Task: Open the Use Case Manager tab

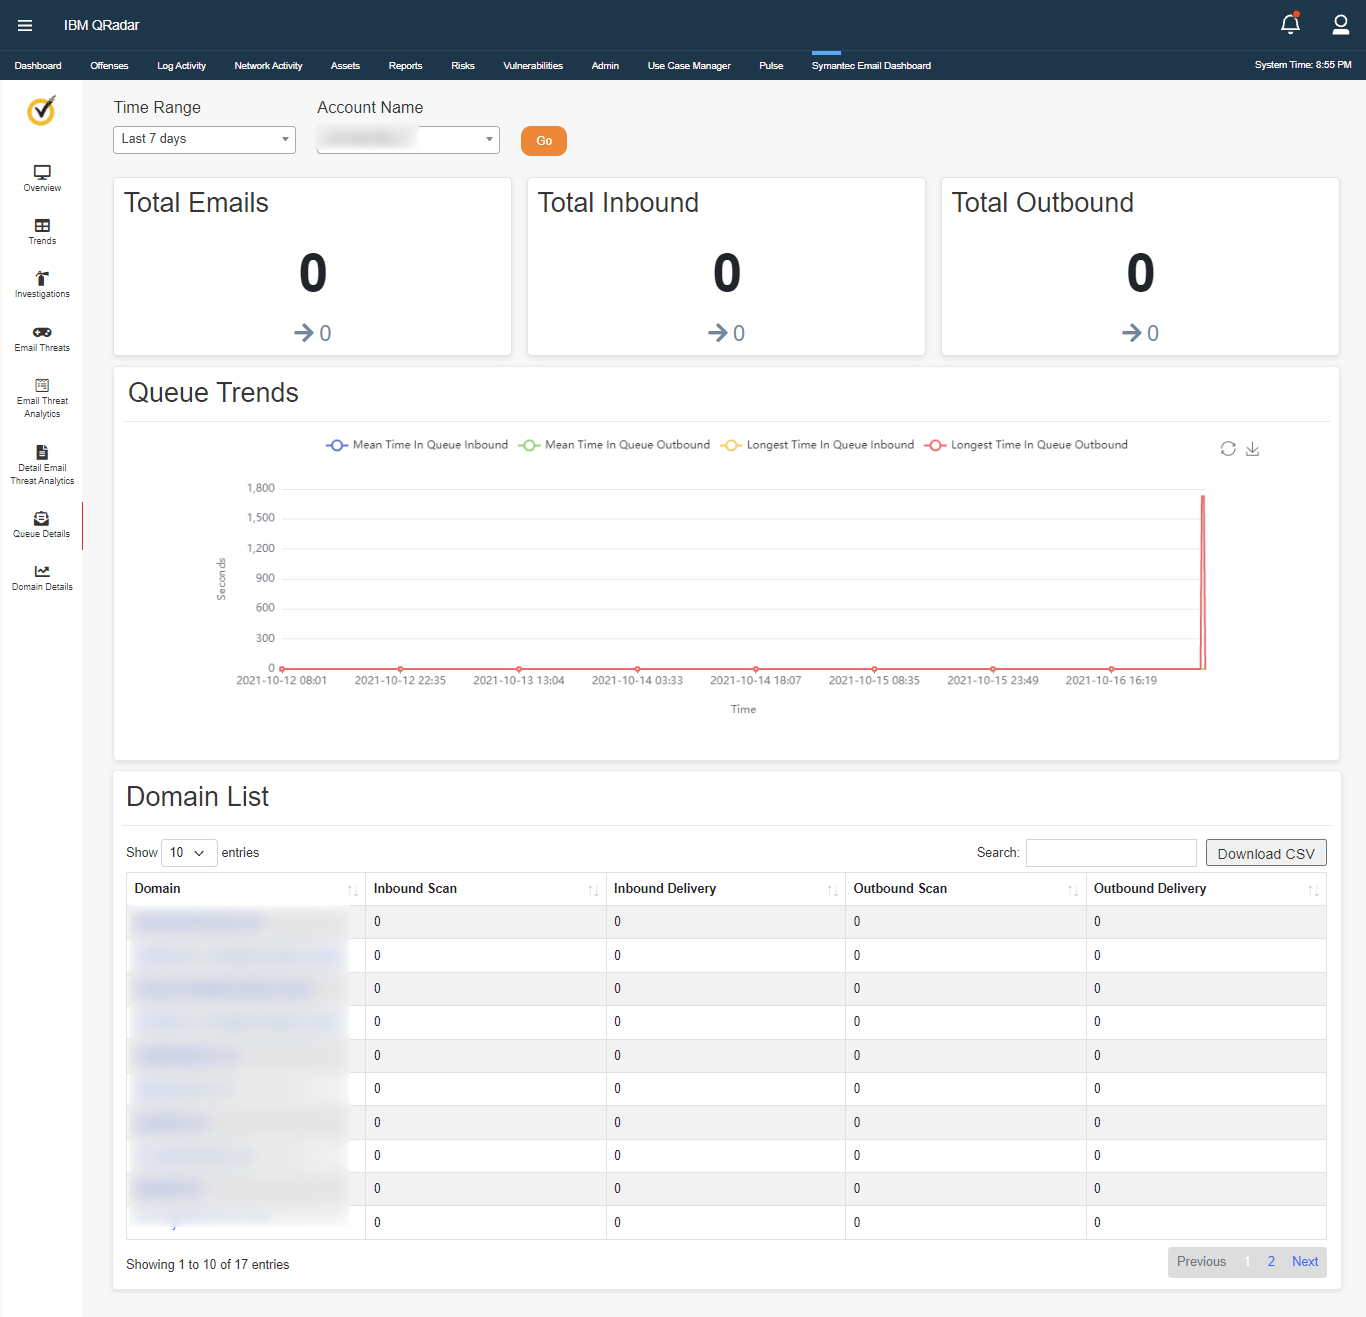Action: [688, 65]
